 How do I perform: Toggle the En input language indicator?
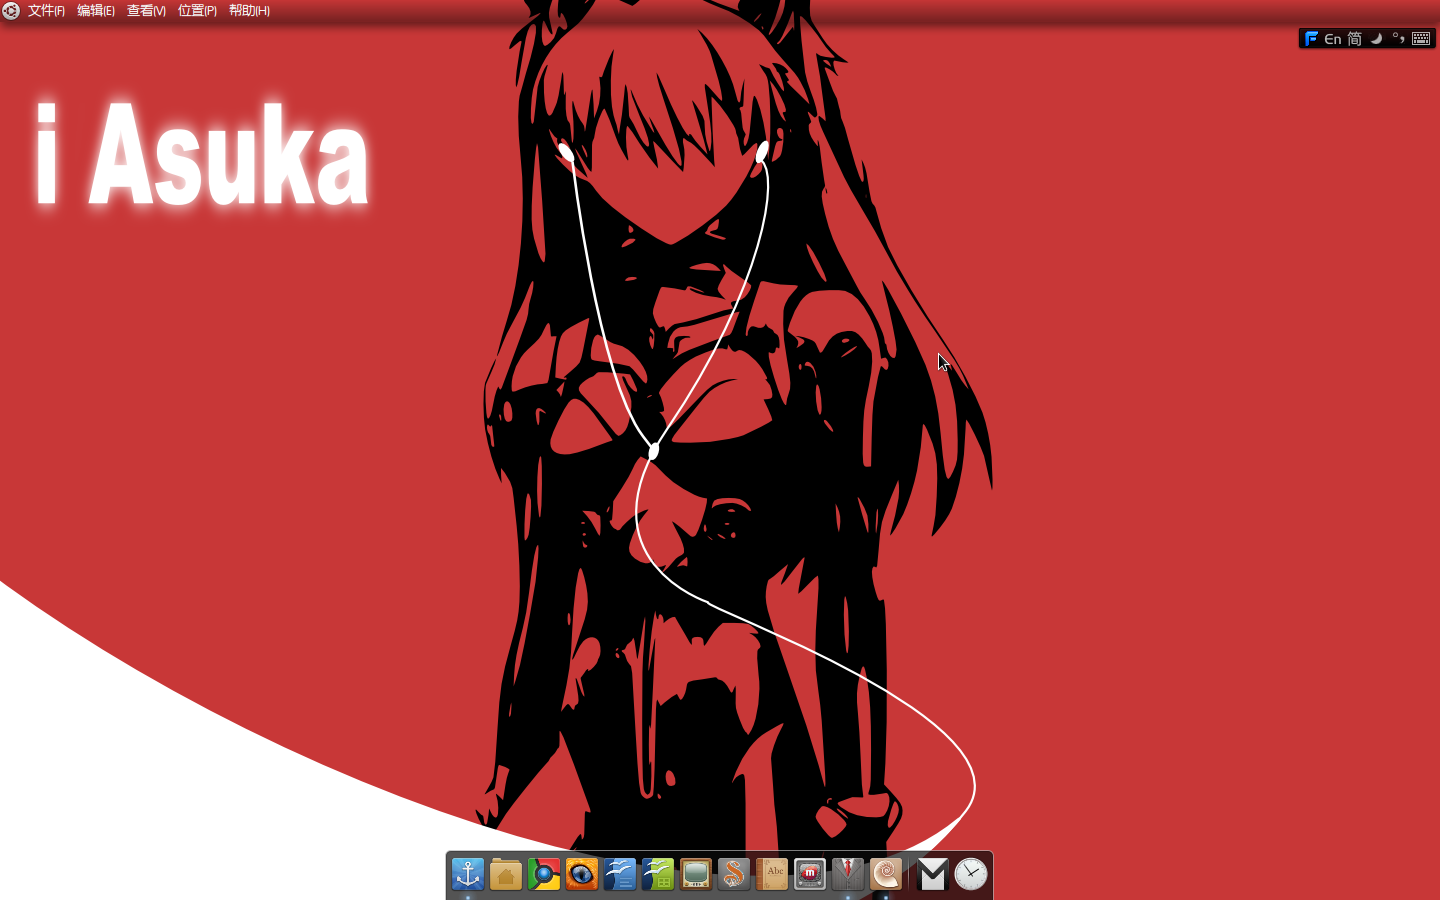(1333, 39)
